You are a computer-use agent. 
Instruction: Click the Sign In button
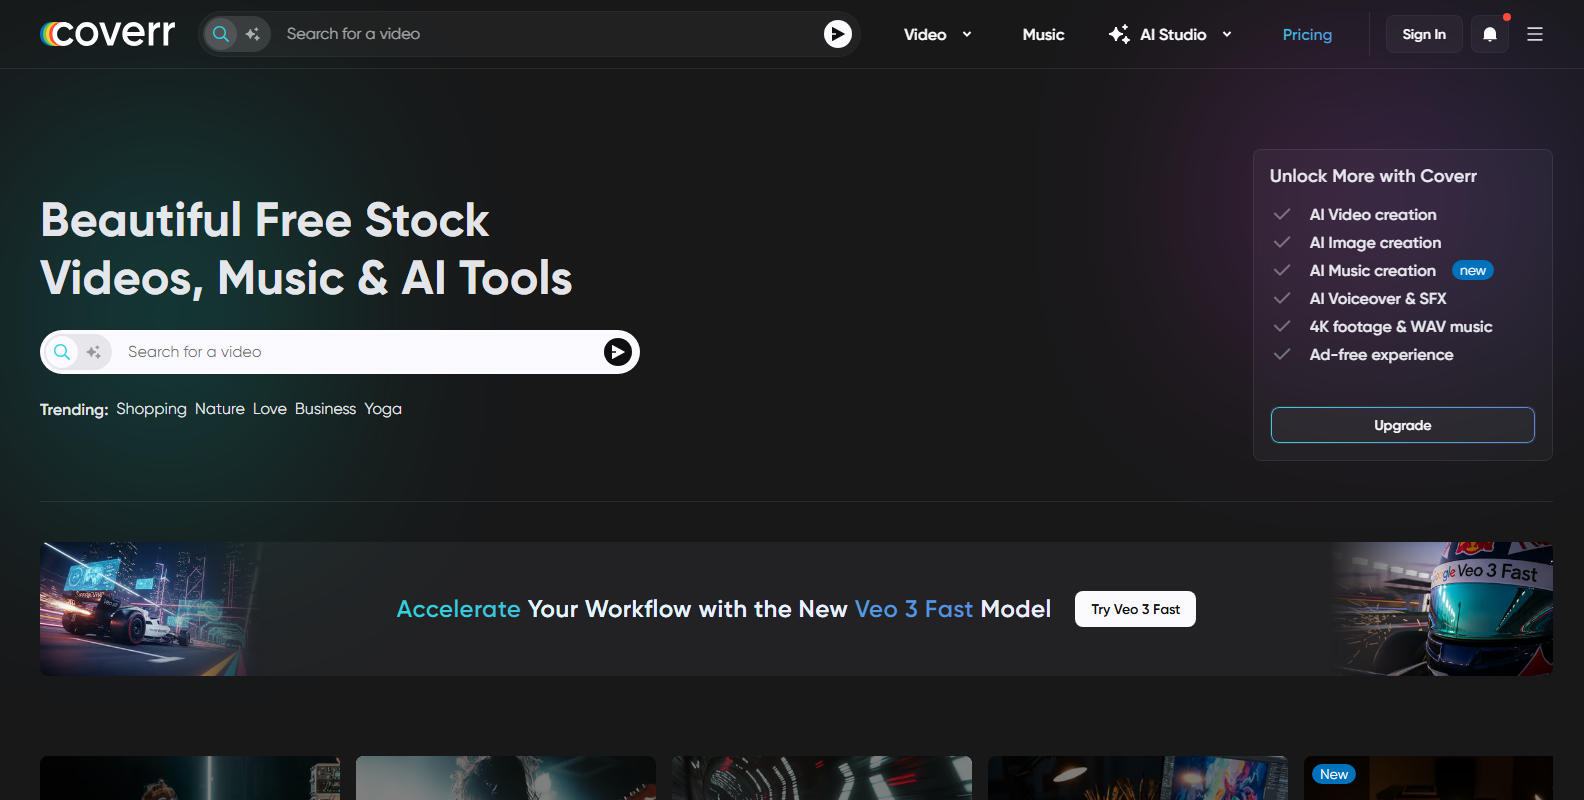pyautogui.click(x=1423, y=34)
